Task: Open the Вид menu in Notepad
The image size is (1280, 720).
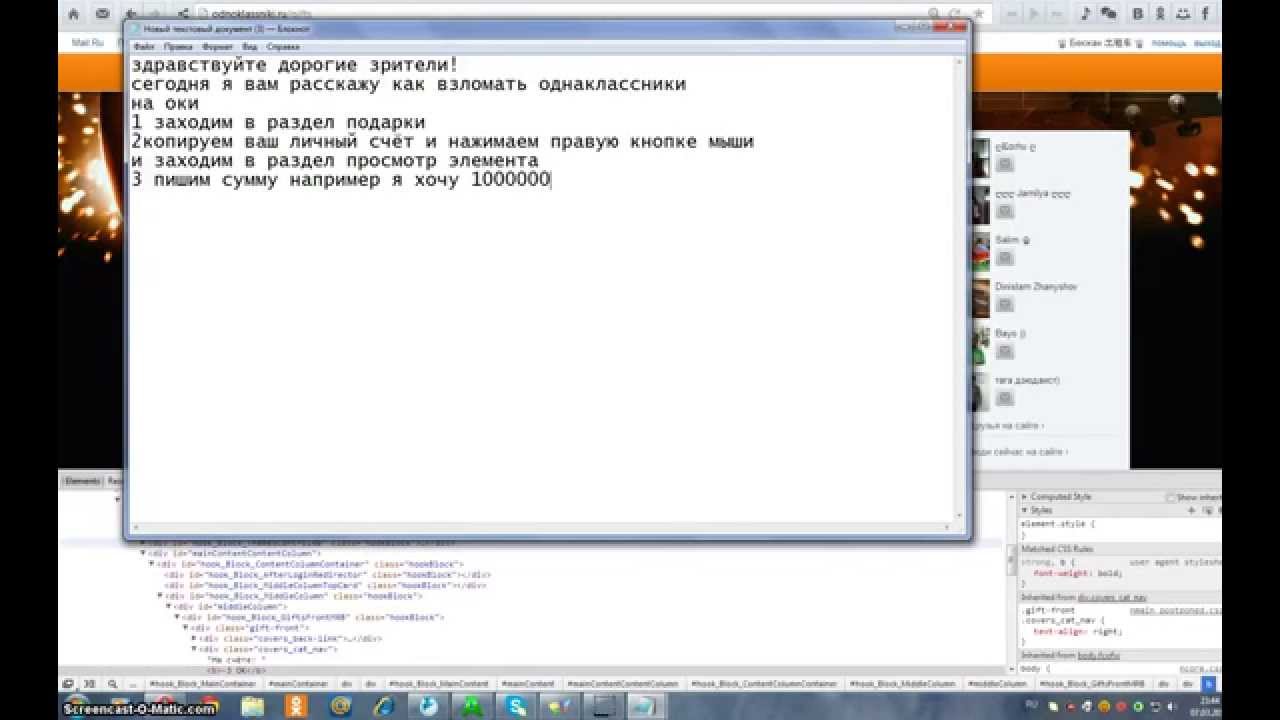Action: pyautogui.click(x=249, y=46)
